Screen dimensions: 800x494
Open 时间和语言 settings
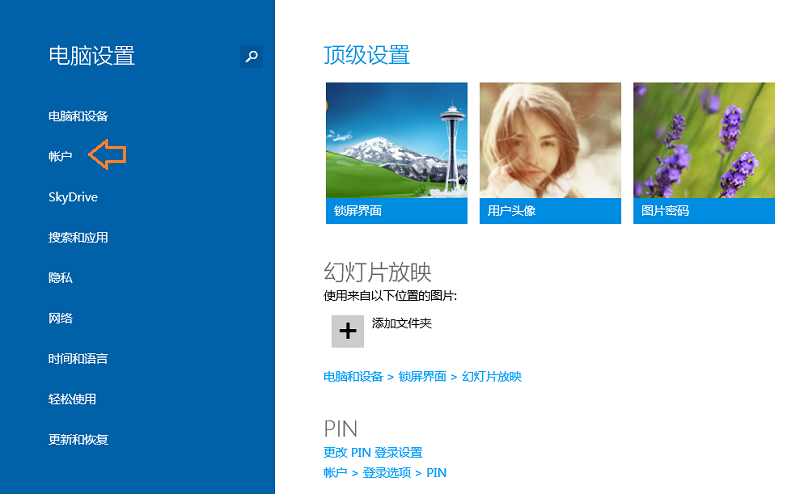pyautogui.click(x=78, y=359)
